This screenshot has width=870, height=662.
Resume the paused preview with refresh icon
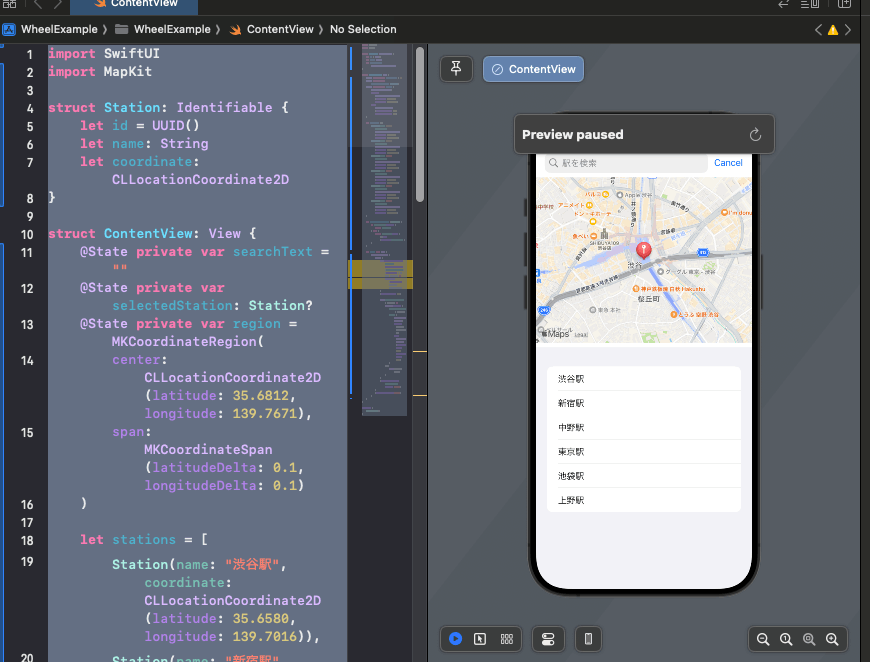click(x=755, y=135)
